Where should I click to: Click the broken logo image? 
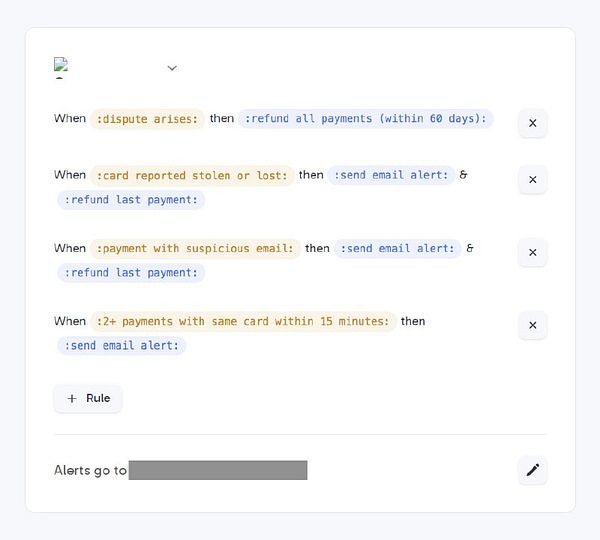(x=60, y=67)
